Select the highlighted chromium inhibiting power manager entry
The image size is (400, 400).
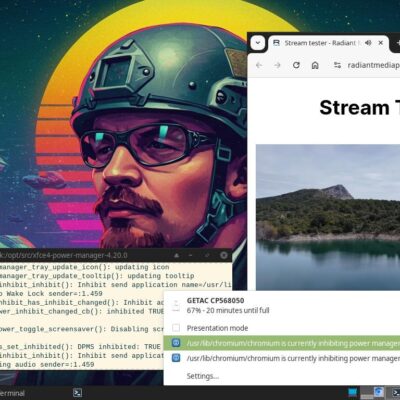click(282, 343)
